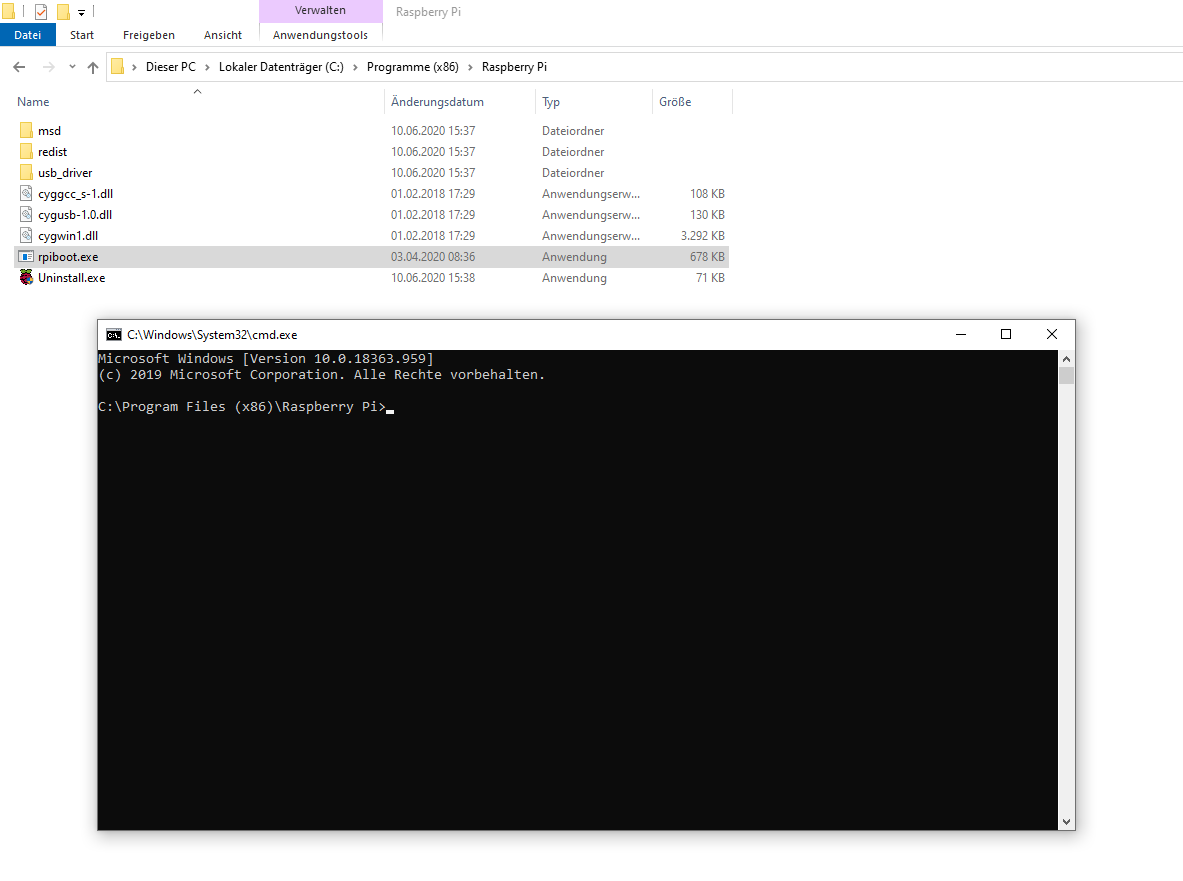Click the Verwalten contextual tab header
Viewport: 1183px width, 881px height.
321,11
